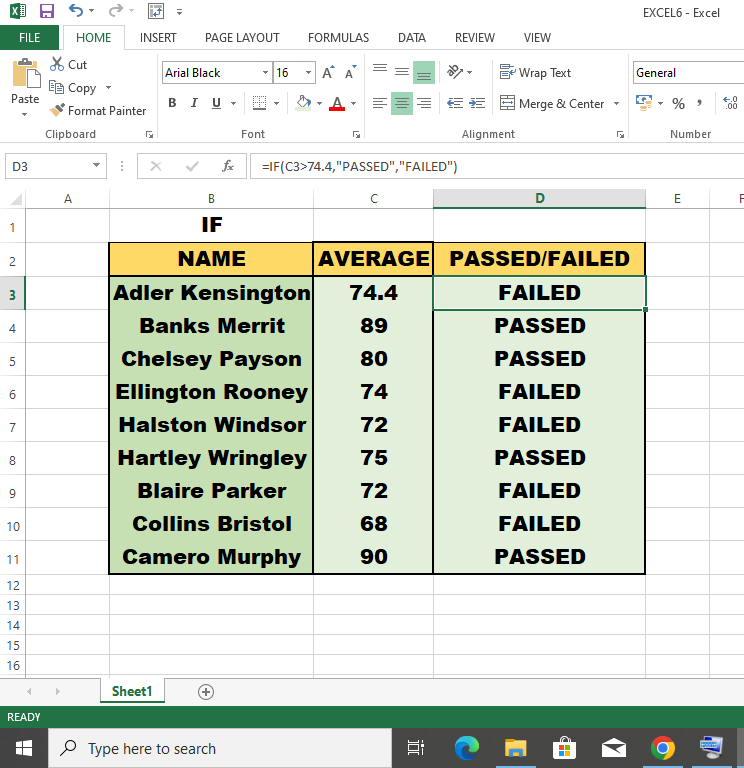Apply Percent Style to the cell
Screen dimensions: 744x768
tap(678, 103)
